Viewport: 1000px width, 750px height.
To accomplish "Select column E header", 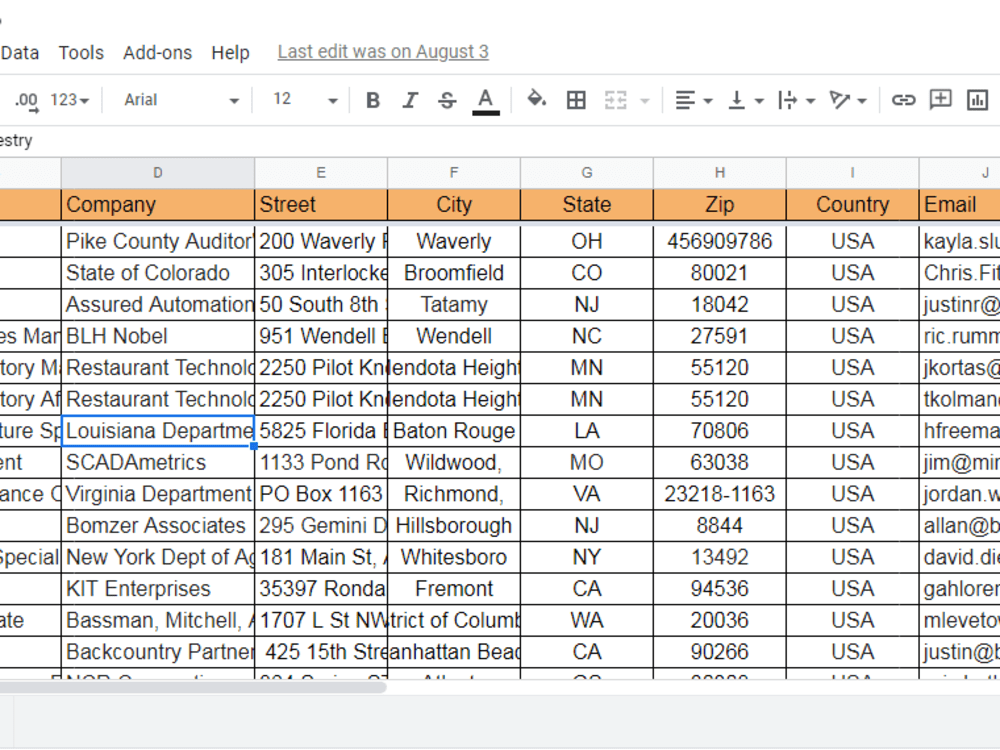I will click(x=321, y=173).
